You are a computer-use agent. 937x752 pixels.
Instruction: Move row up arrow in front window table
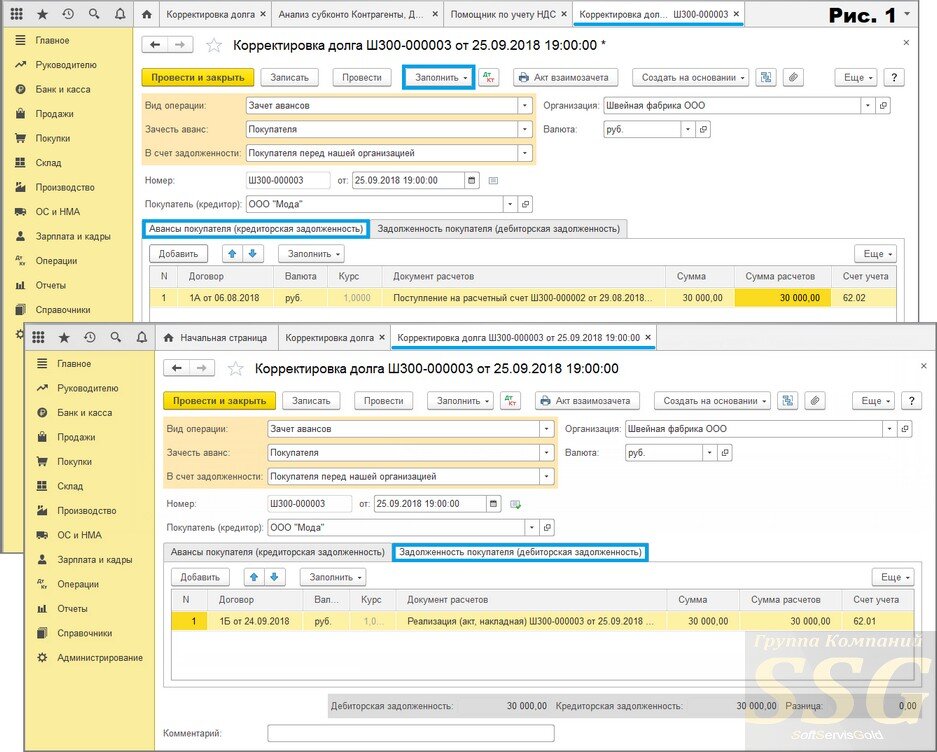point(254,577)
